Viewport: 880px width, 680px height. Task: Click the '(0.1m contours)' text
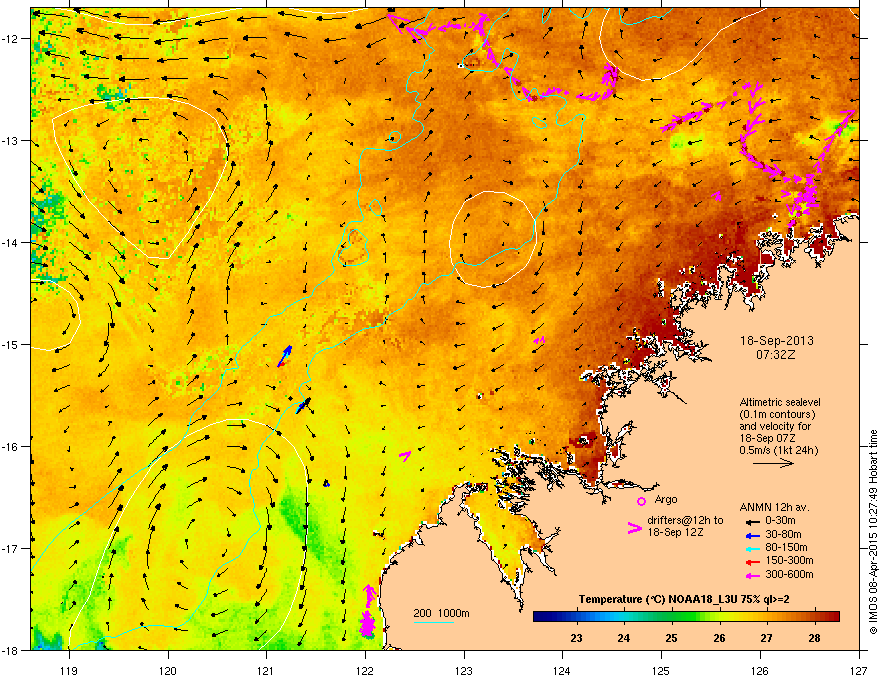(x=777, y=414)
